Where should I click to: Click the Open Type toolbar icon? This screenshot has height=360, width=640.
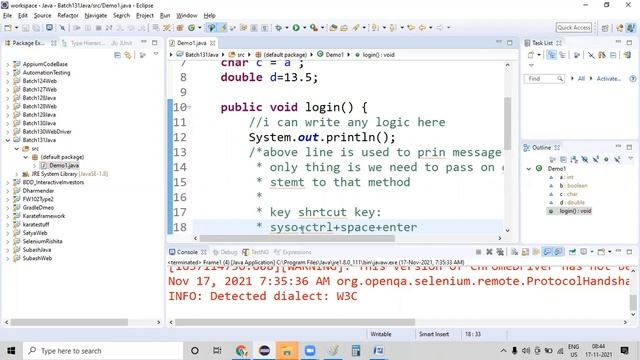tap(333, 28)
